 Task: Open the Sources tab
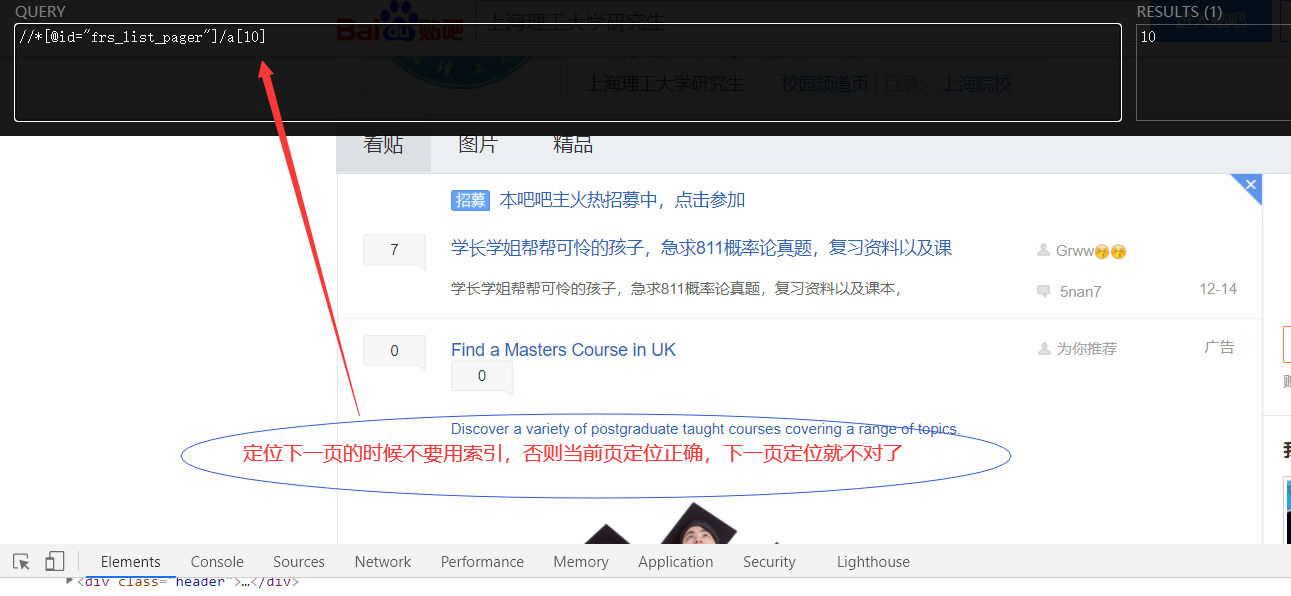click(x=299, y=561)
